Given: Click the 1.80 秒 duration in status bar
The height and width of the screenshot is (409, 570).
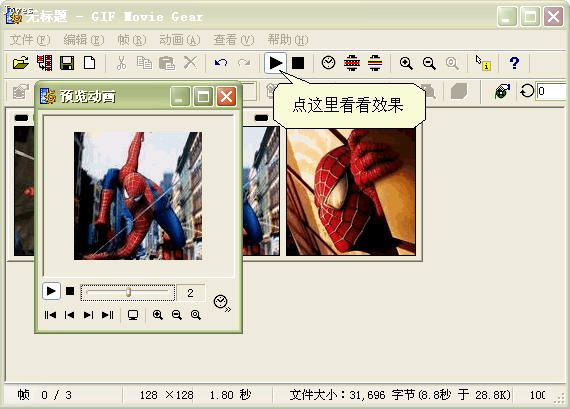Looking at the screenshot, I should (230, 395).
